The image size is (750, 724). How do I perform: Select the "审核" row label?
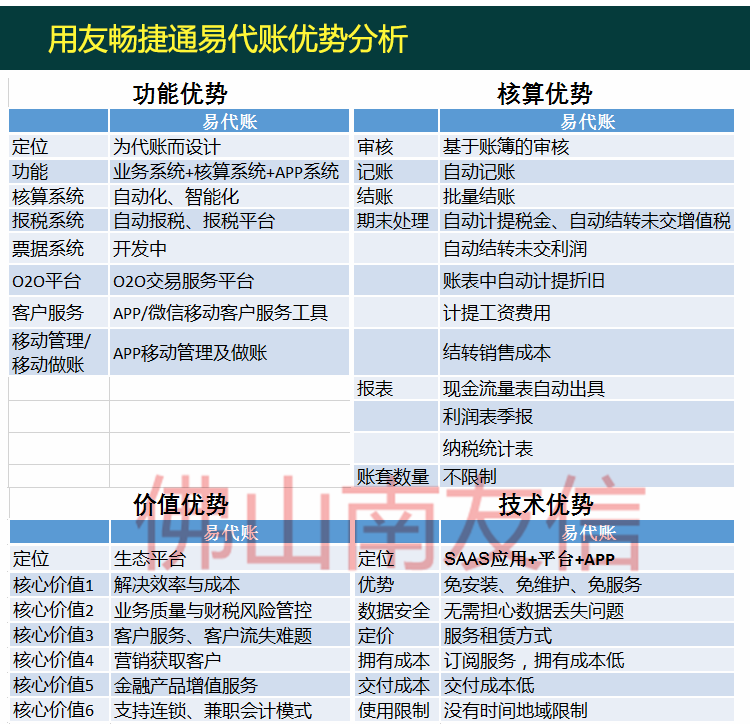click(396, 147)
